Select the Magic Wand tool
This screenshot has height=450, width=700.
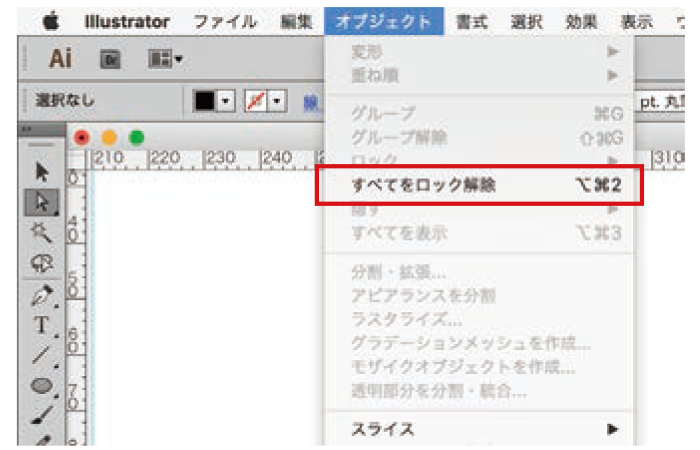click(x=42, y=233)
